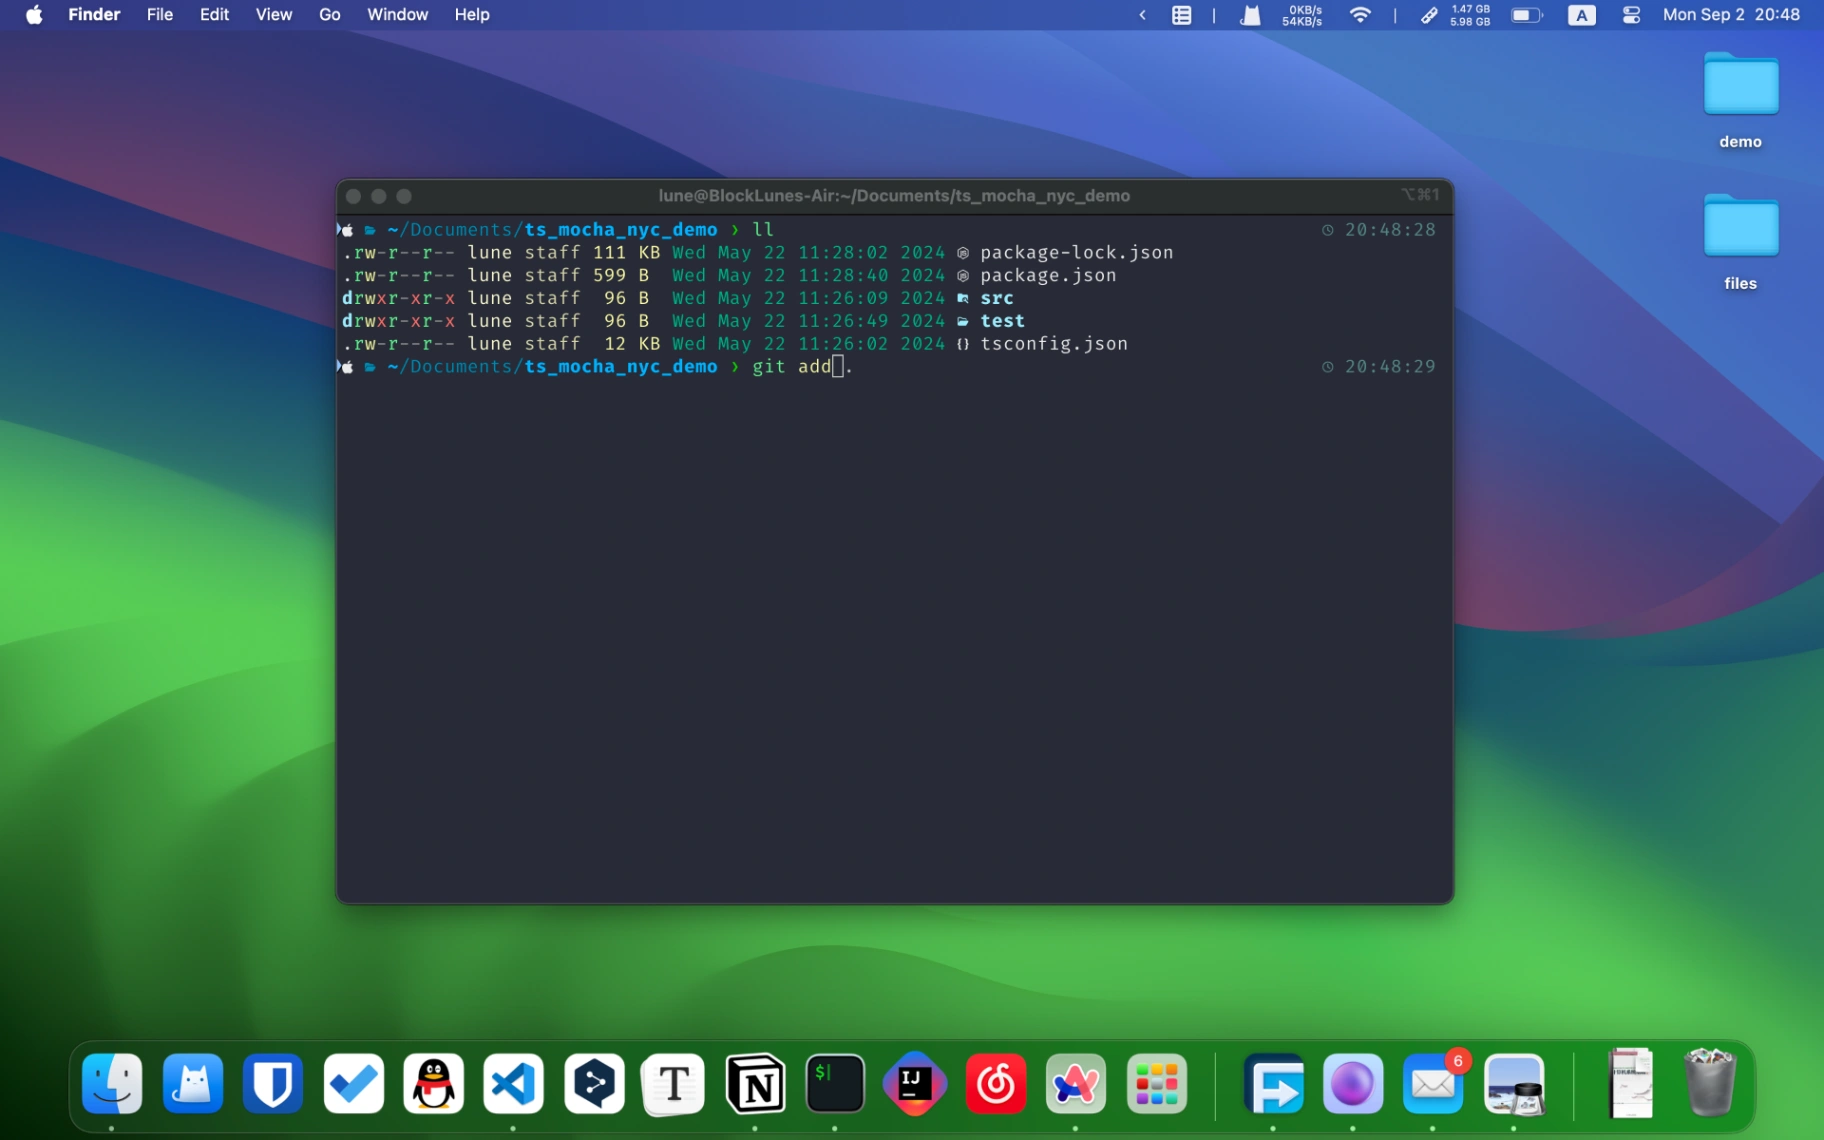Screen dimensions: 1824x1140
Task: Launch Typora T icon in Dock
Action: (x=674, y=1084)
